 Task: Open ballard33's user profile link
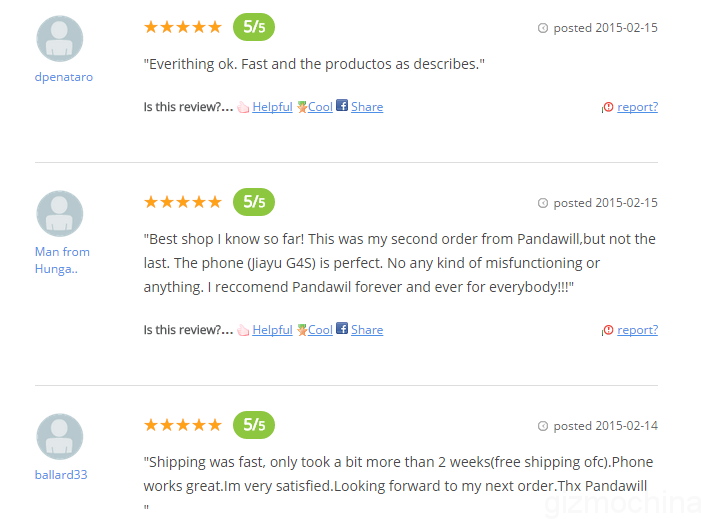61,475
